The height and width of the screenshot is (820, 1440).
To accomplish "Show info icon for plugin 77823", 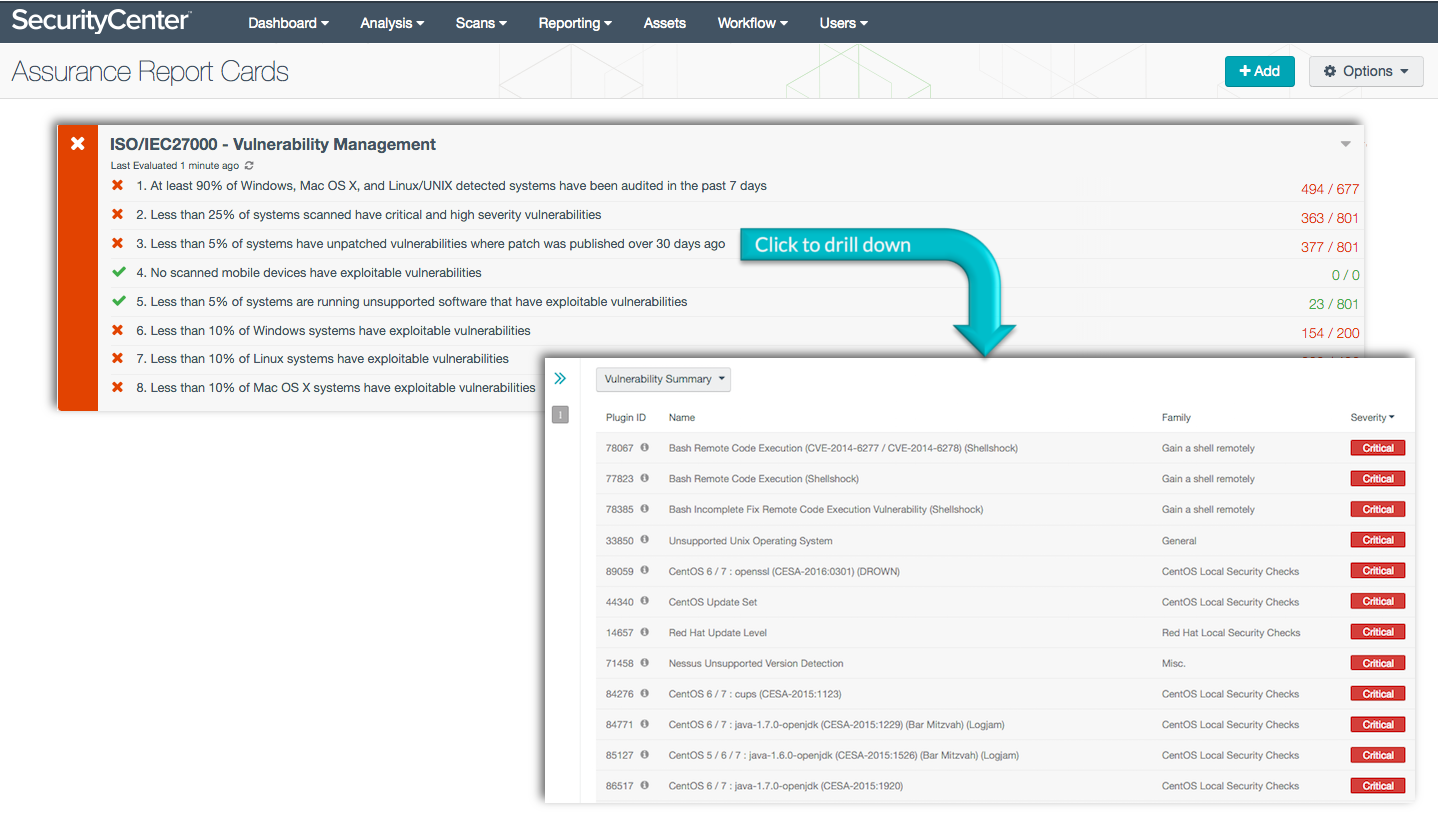I will 645,478.
